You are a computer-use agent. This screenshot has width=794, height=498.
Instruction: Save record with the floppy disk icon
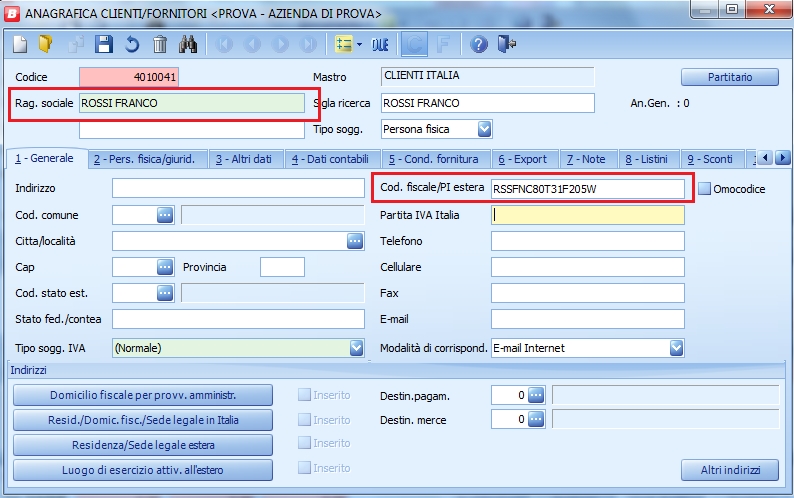coord(104,45)
